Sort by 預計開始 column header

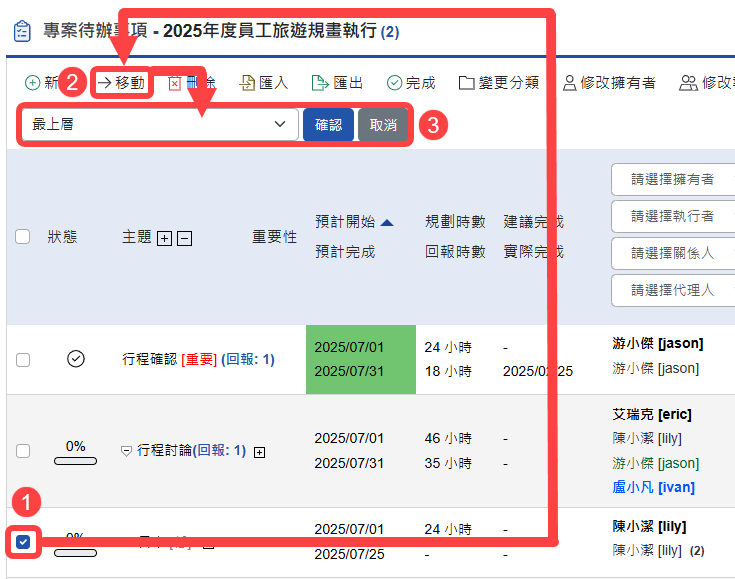(345, 221)
